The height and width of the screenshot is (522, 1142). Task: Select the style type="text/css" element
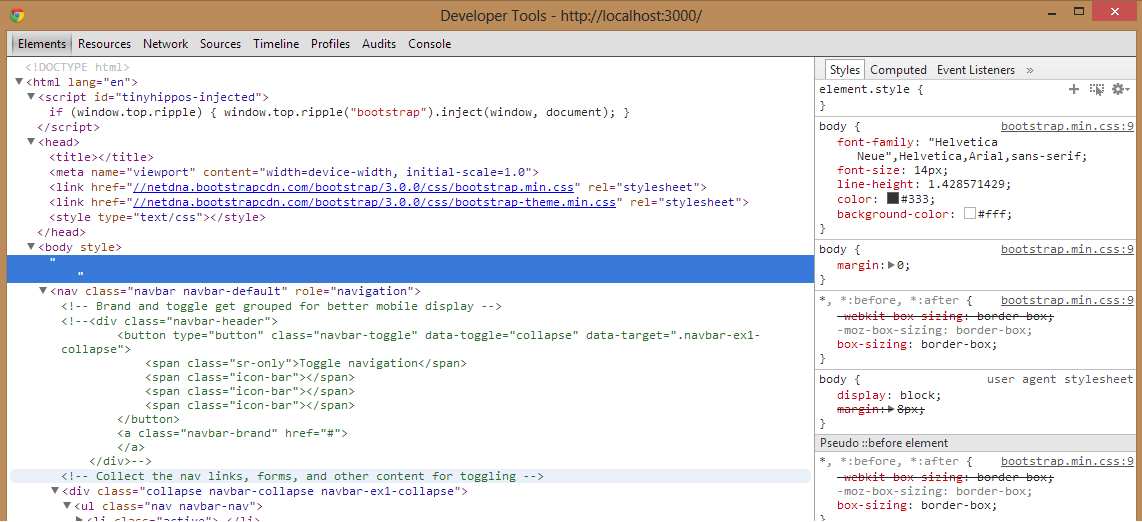tap(157, 217)
